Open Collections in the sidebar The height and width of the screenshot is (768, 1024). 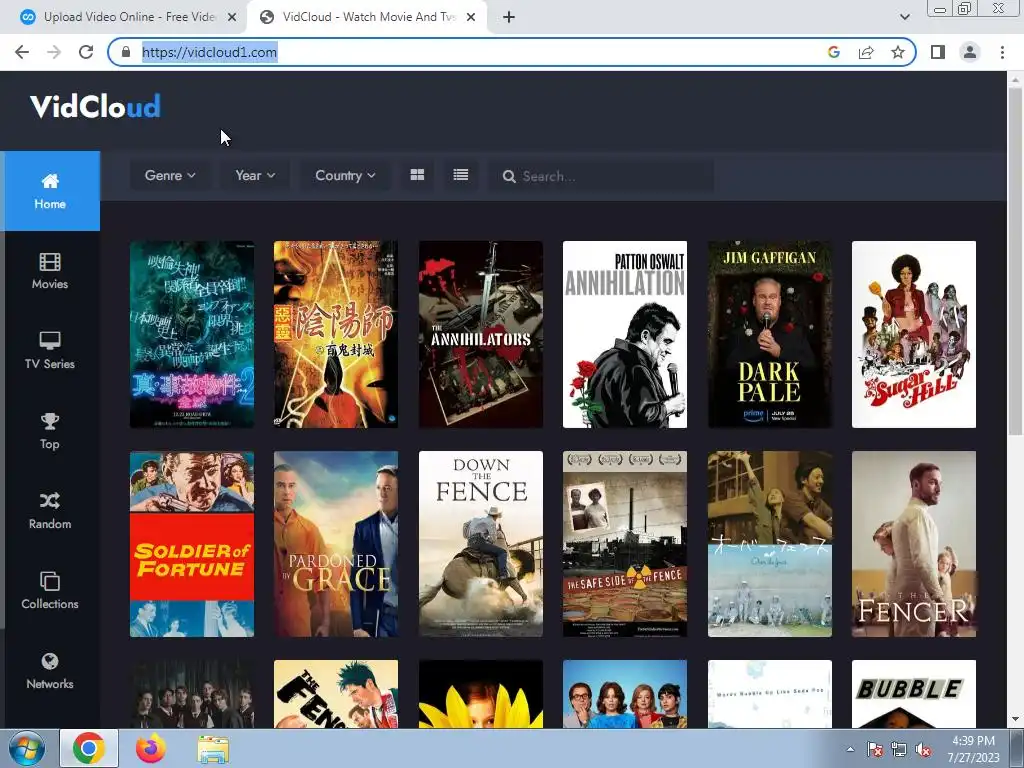pos(50,591)
